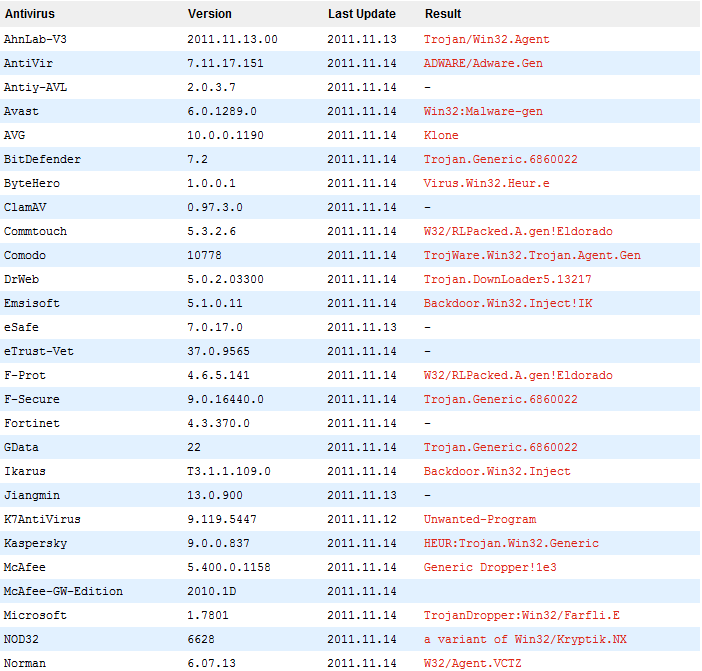Image resolution: width=702 pixels, height=671 pixels.
Task: Click the Backdoor.Win32.Inject!IK result
Action: [508, 303]
